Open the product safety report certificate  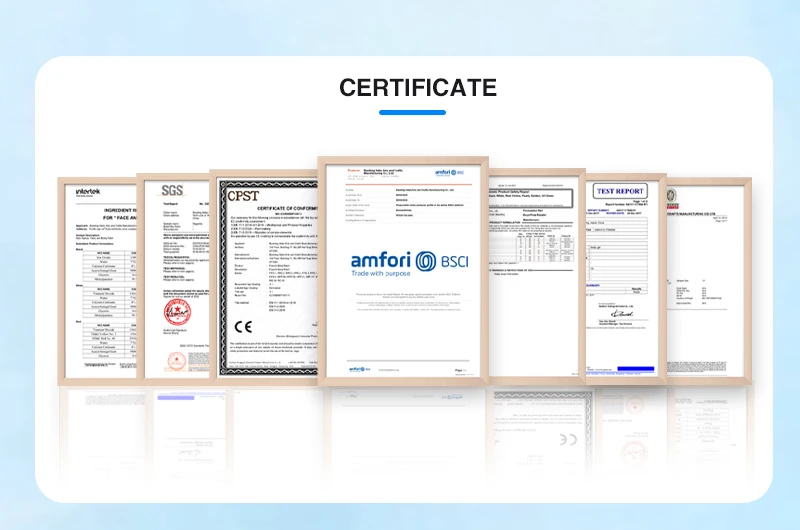click(536, 275)
